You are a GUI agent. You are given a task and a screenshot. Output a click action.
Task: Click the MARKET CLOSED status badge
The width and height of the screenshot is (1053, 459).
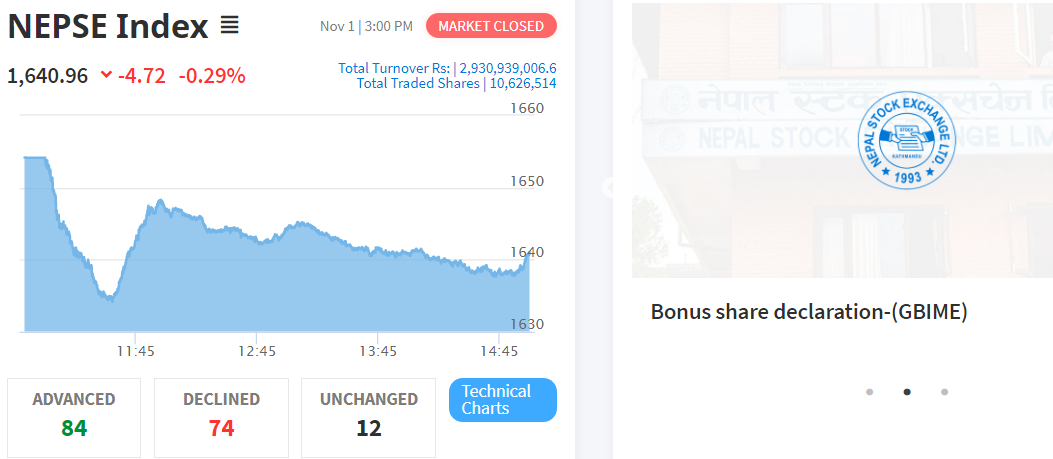click(491, 26)
